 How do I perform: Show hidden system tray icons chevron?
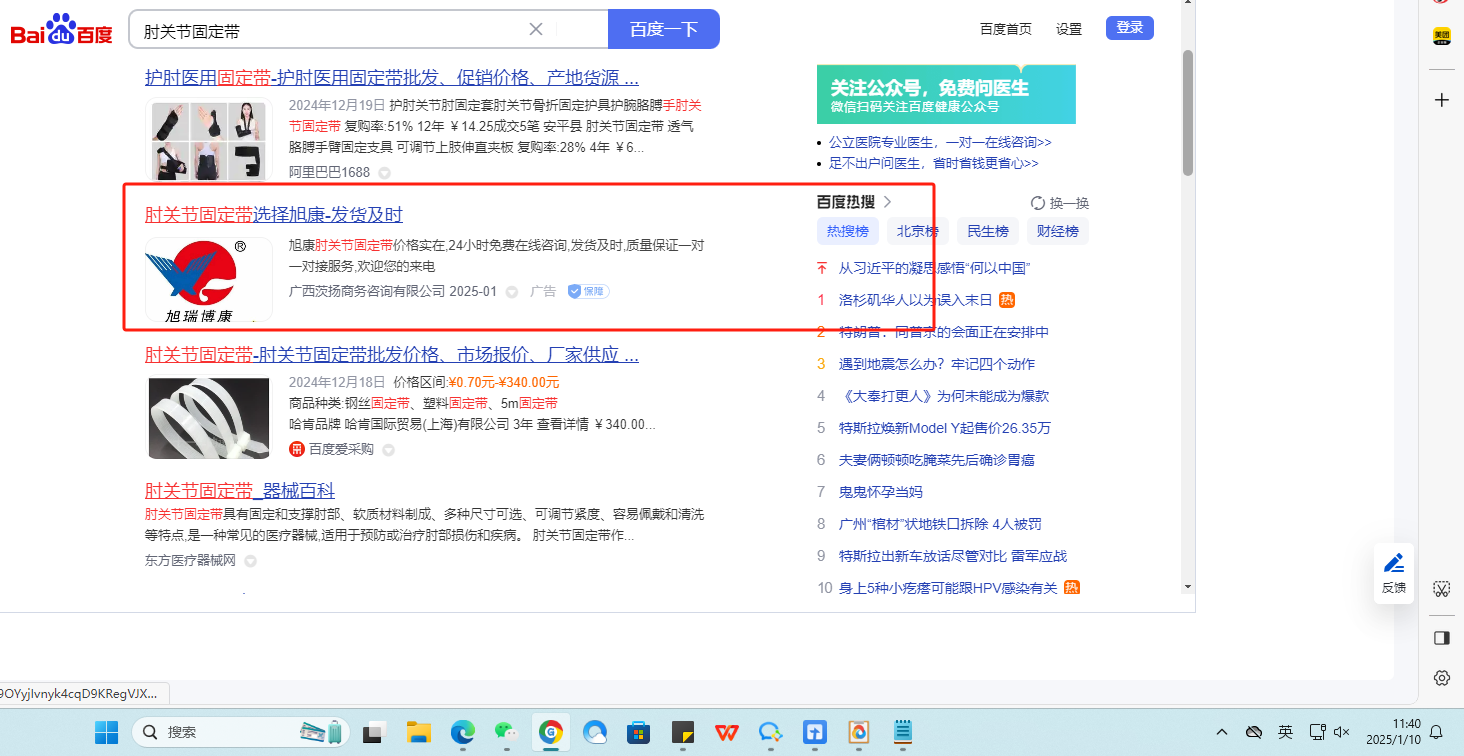coord(1222,732)
